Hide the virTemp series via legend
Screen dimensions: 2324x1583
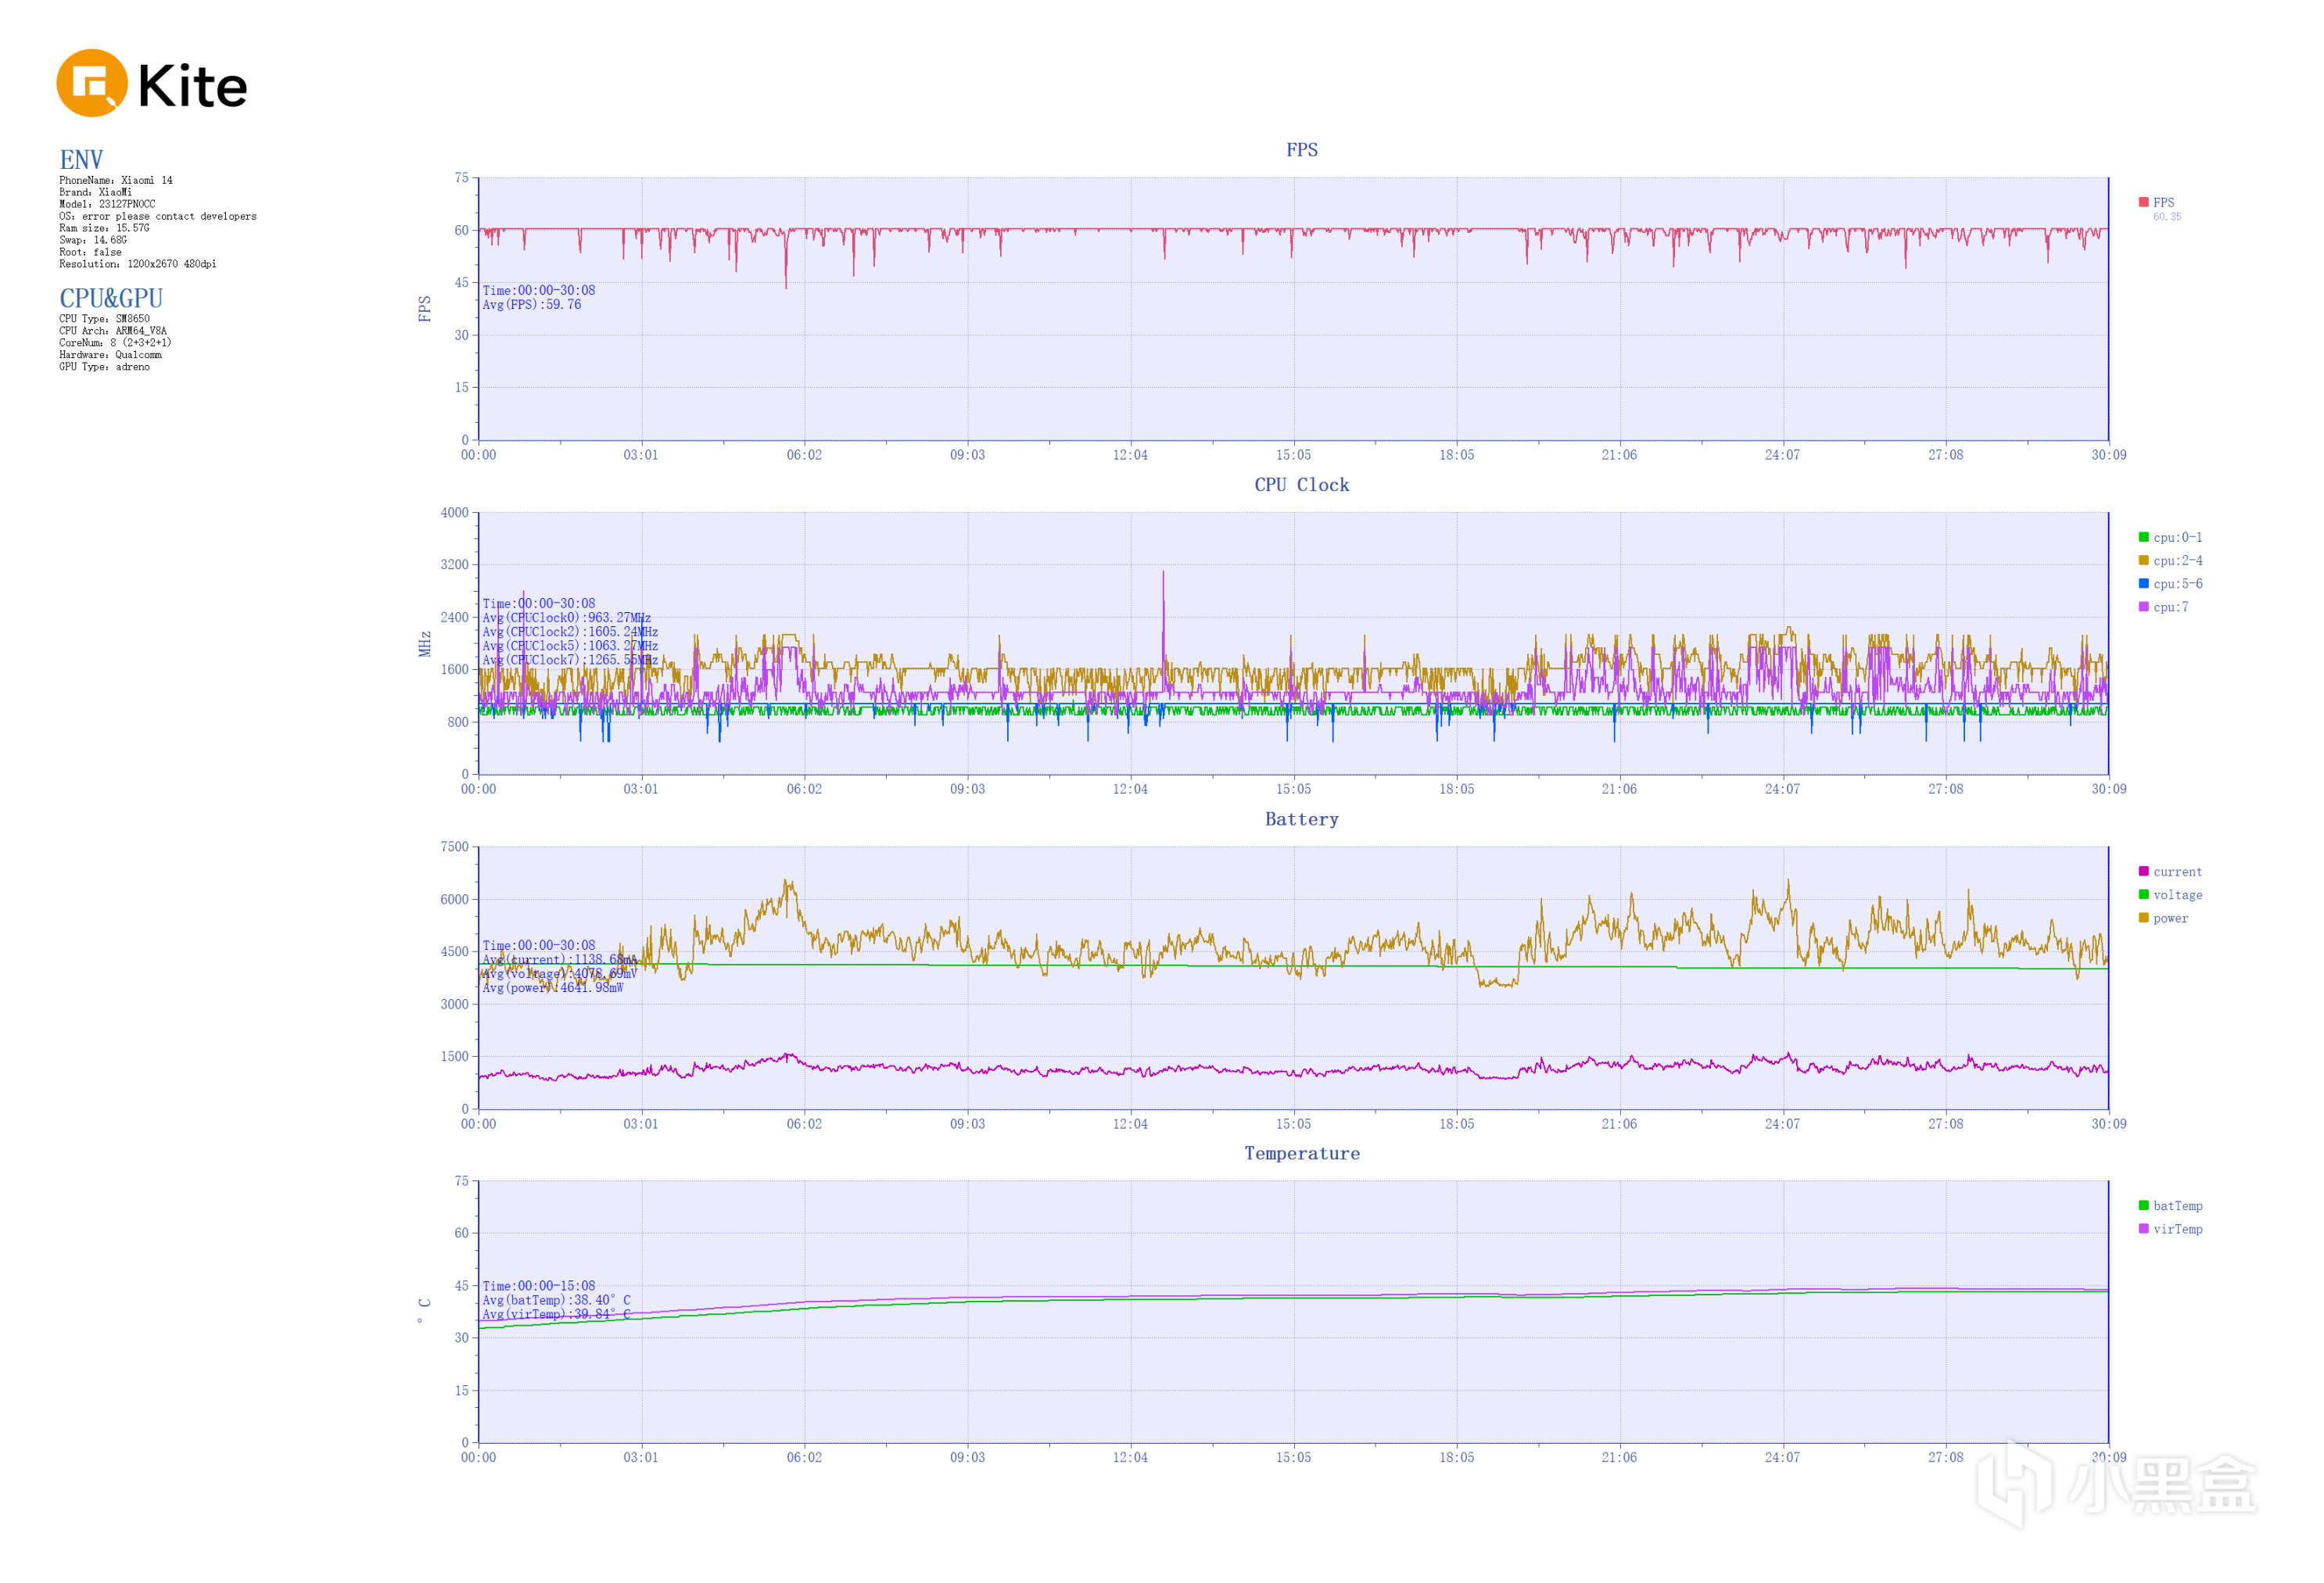click(x=2143, y=1228)
